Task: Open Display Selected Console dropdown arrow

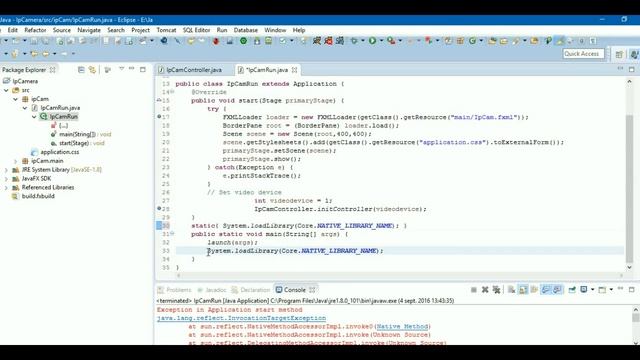Action: (x=592, y=290)
